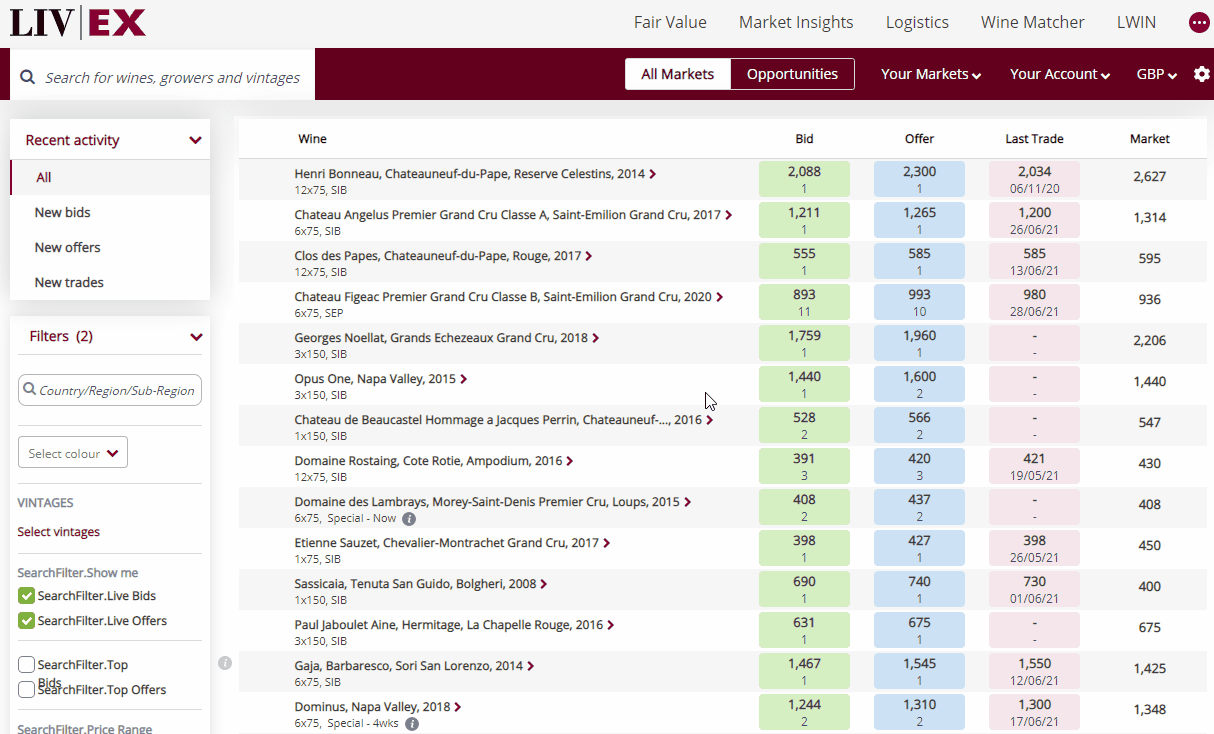Viewport: 1214px width, 734px height.
Task: Click info icon next to Special - Now
Action: click(x=409, y=519)
